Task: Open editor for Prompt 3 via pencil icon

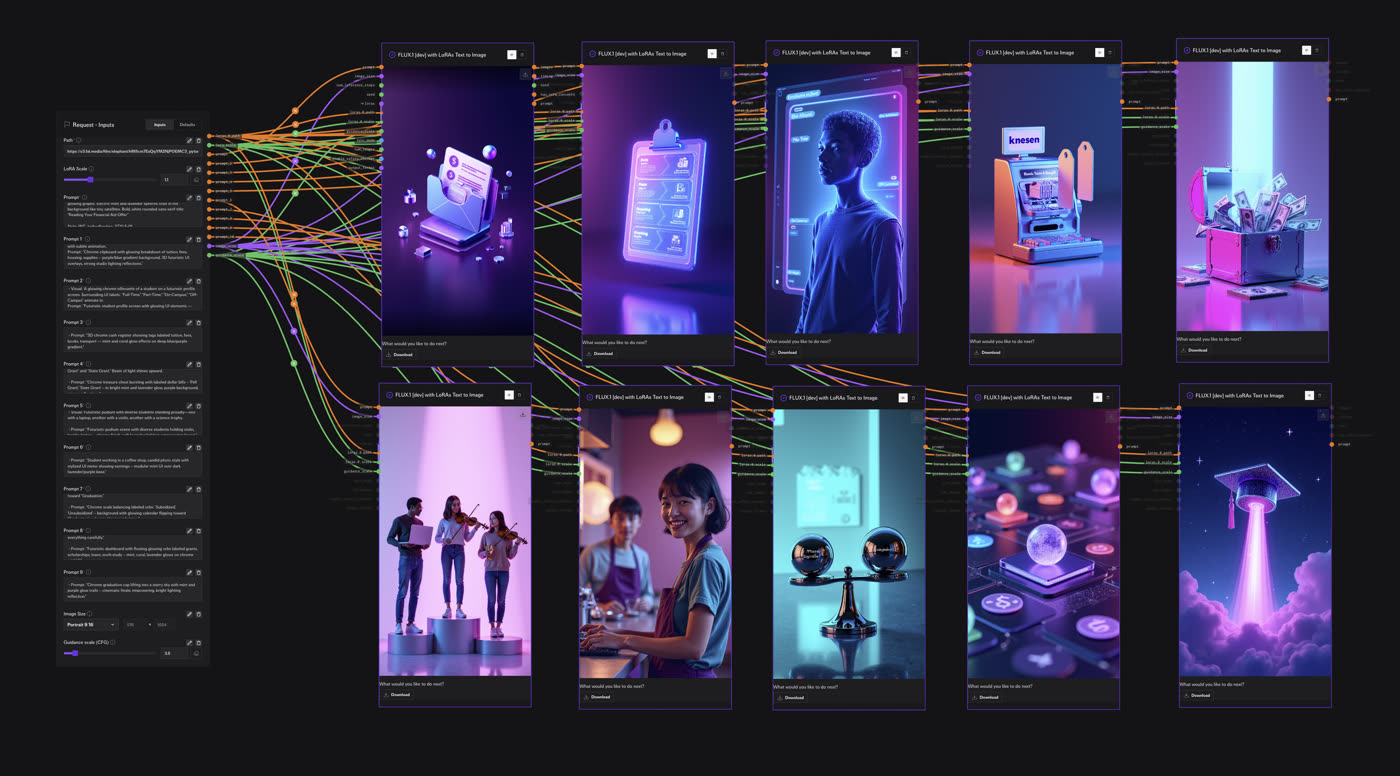Action: pos(189,323)
